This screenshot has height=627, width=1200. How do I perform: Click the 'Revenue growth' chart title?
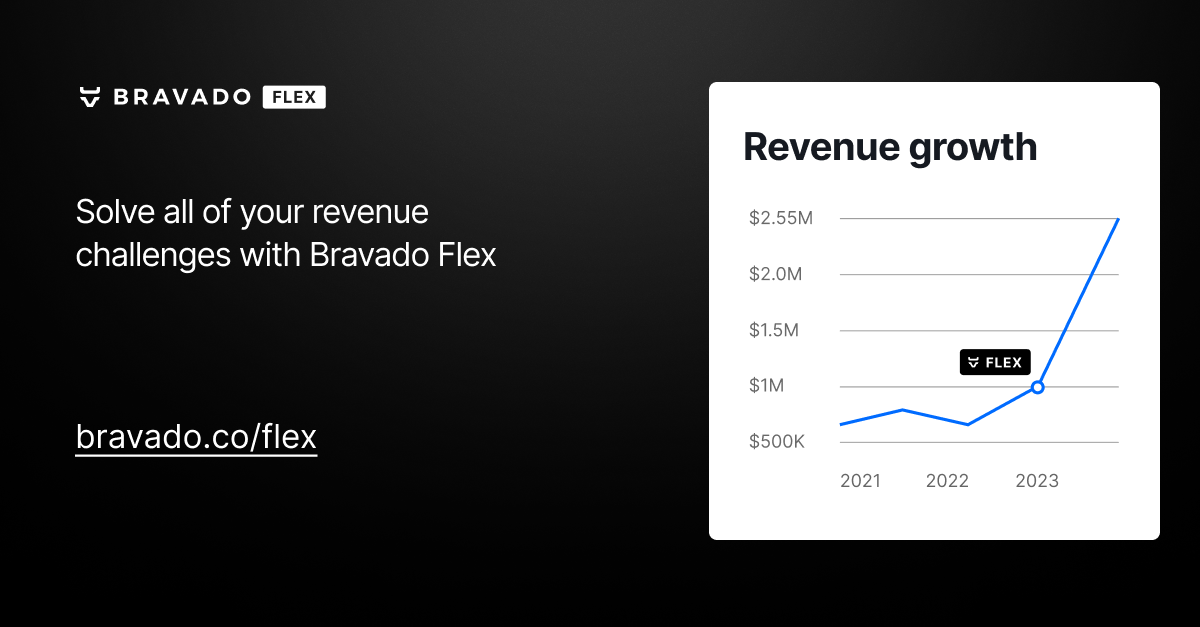(890, 147)
